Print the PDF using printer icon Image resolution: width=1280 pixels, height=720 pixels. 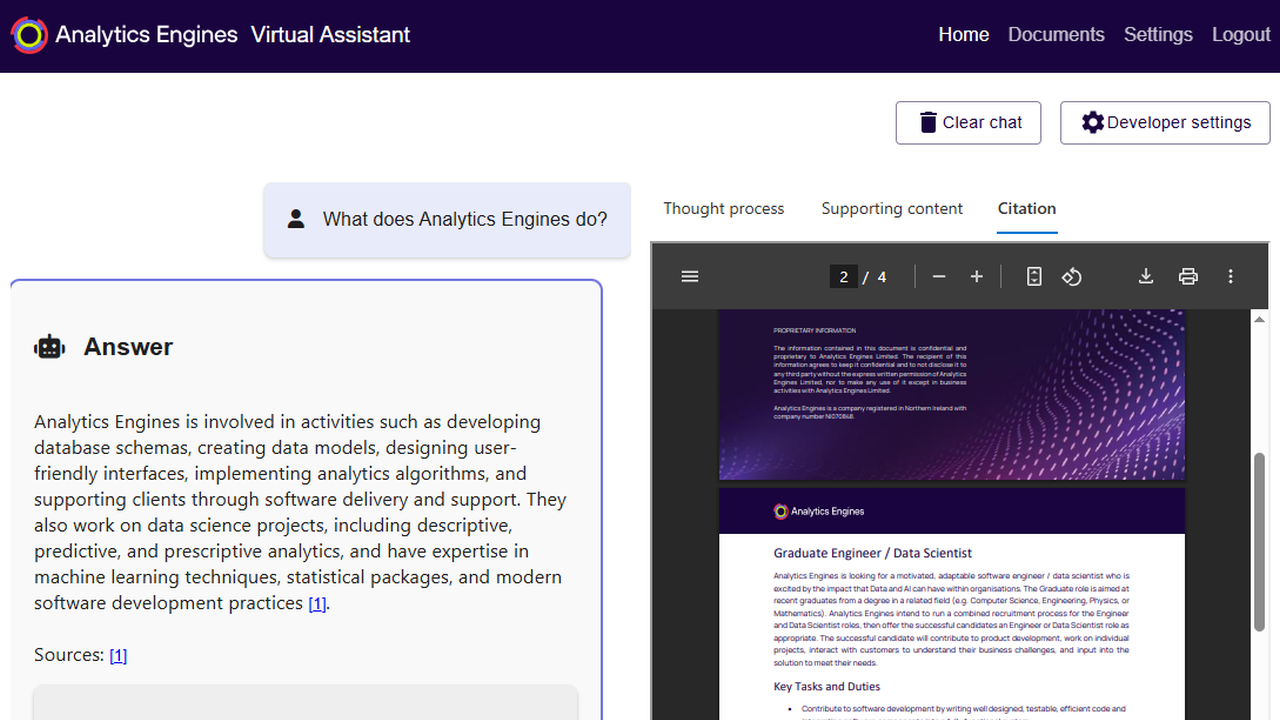click(1188, 277)
